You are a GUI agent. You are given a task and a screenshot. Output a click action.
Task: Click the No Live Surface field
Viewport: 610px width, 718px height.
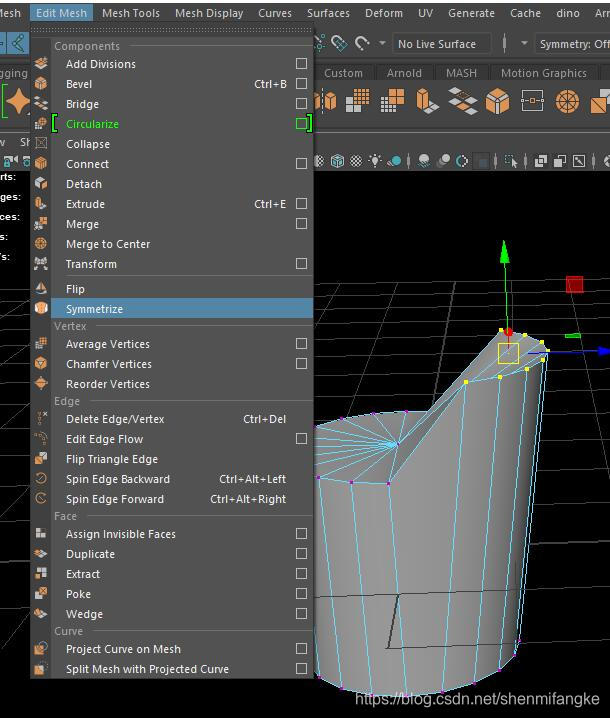(x=441, y=44)
